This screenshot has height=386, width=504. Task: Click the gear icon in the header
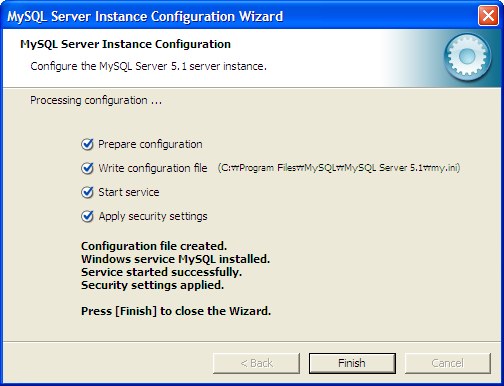click(x=467, y=57)
